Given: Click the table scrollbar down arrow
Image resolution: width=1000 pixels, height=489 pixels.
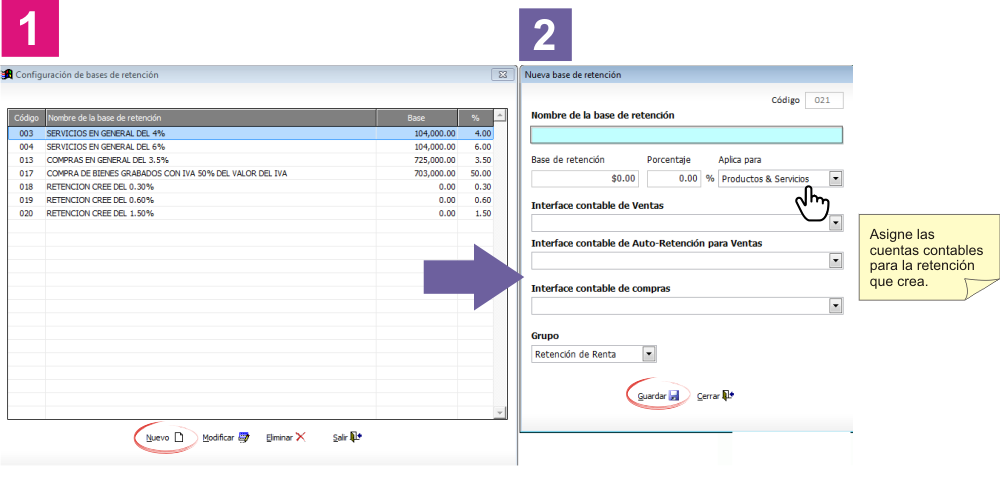Looking at the screenshot, I should coord(500,413).
